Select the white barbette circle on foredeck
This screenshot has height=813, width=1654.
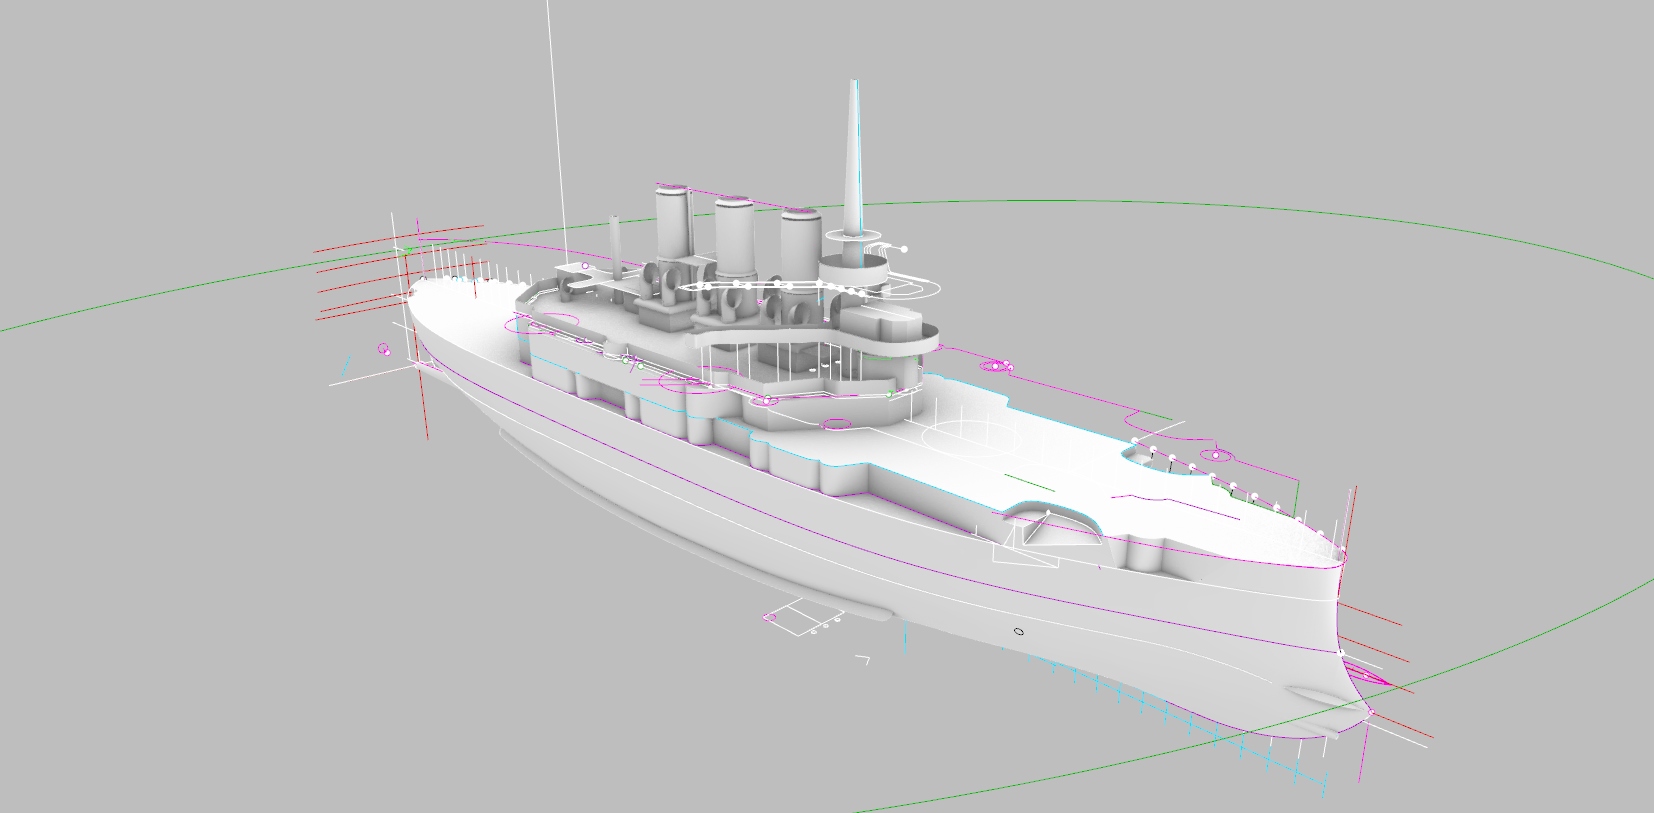click(x=967, y=437)
